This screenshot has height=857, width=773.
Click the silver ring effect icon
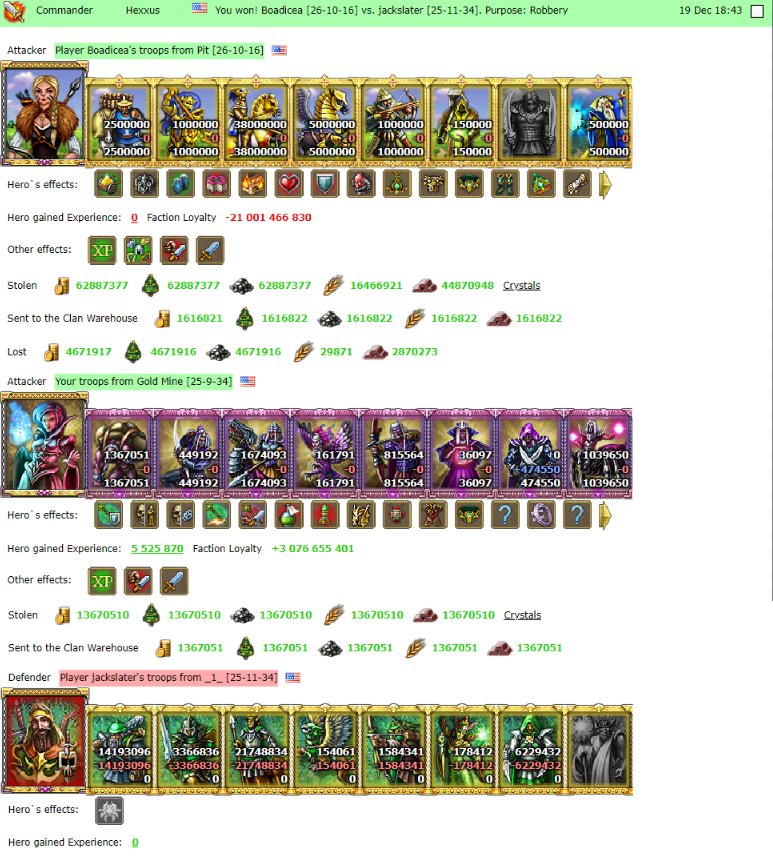[x=541, y=515]
